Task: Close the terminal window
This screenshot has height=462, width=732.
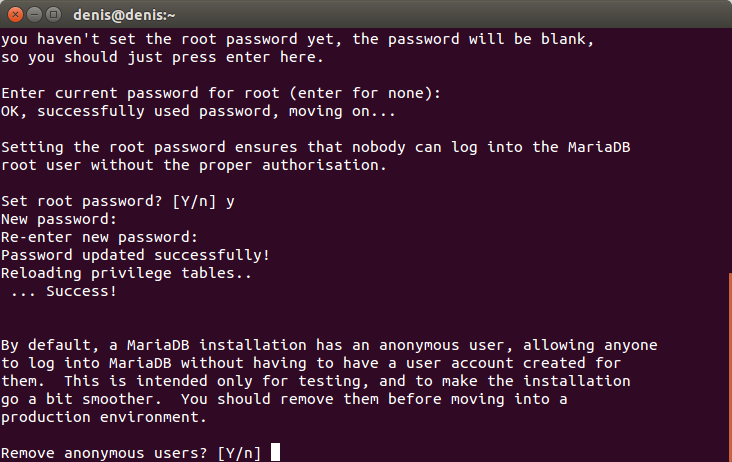Action: point(14,14)
